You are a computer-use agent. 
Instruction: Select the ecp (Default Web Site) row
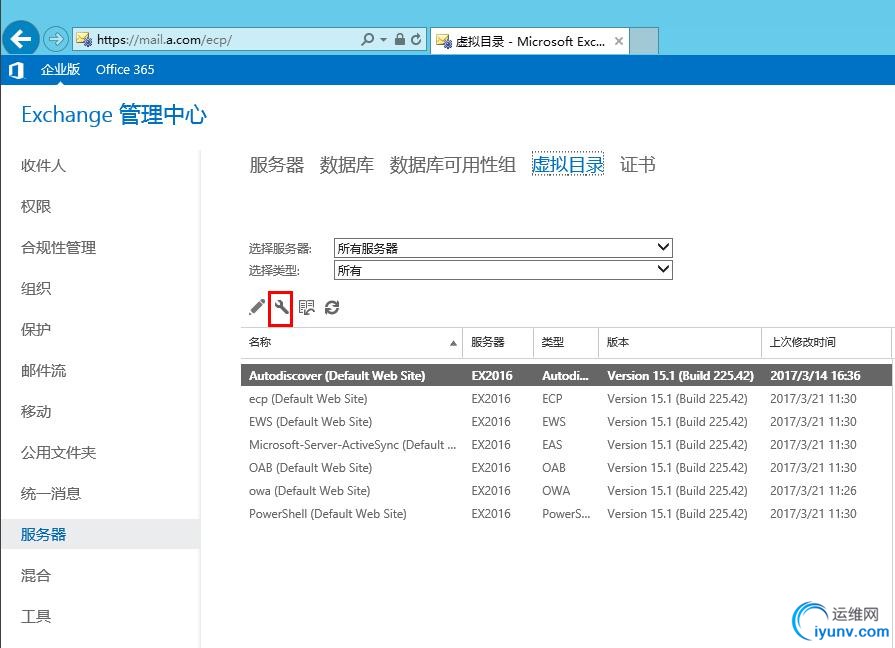click(566, 399)
